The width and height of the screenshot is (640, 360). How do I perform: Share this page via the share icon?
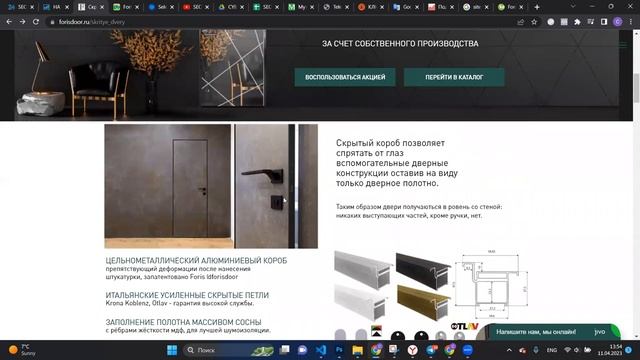point(520,22)
